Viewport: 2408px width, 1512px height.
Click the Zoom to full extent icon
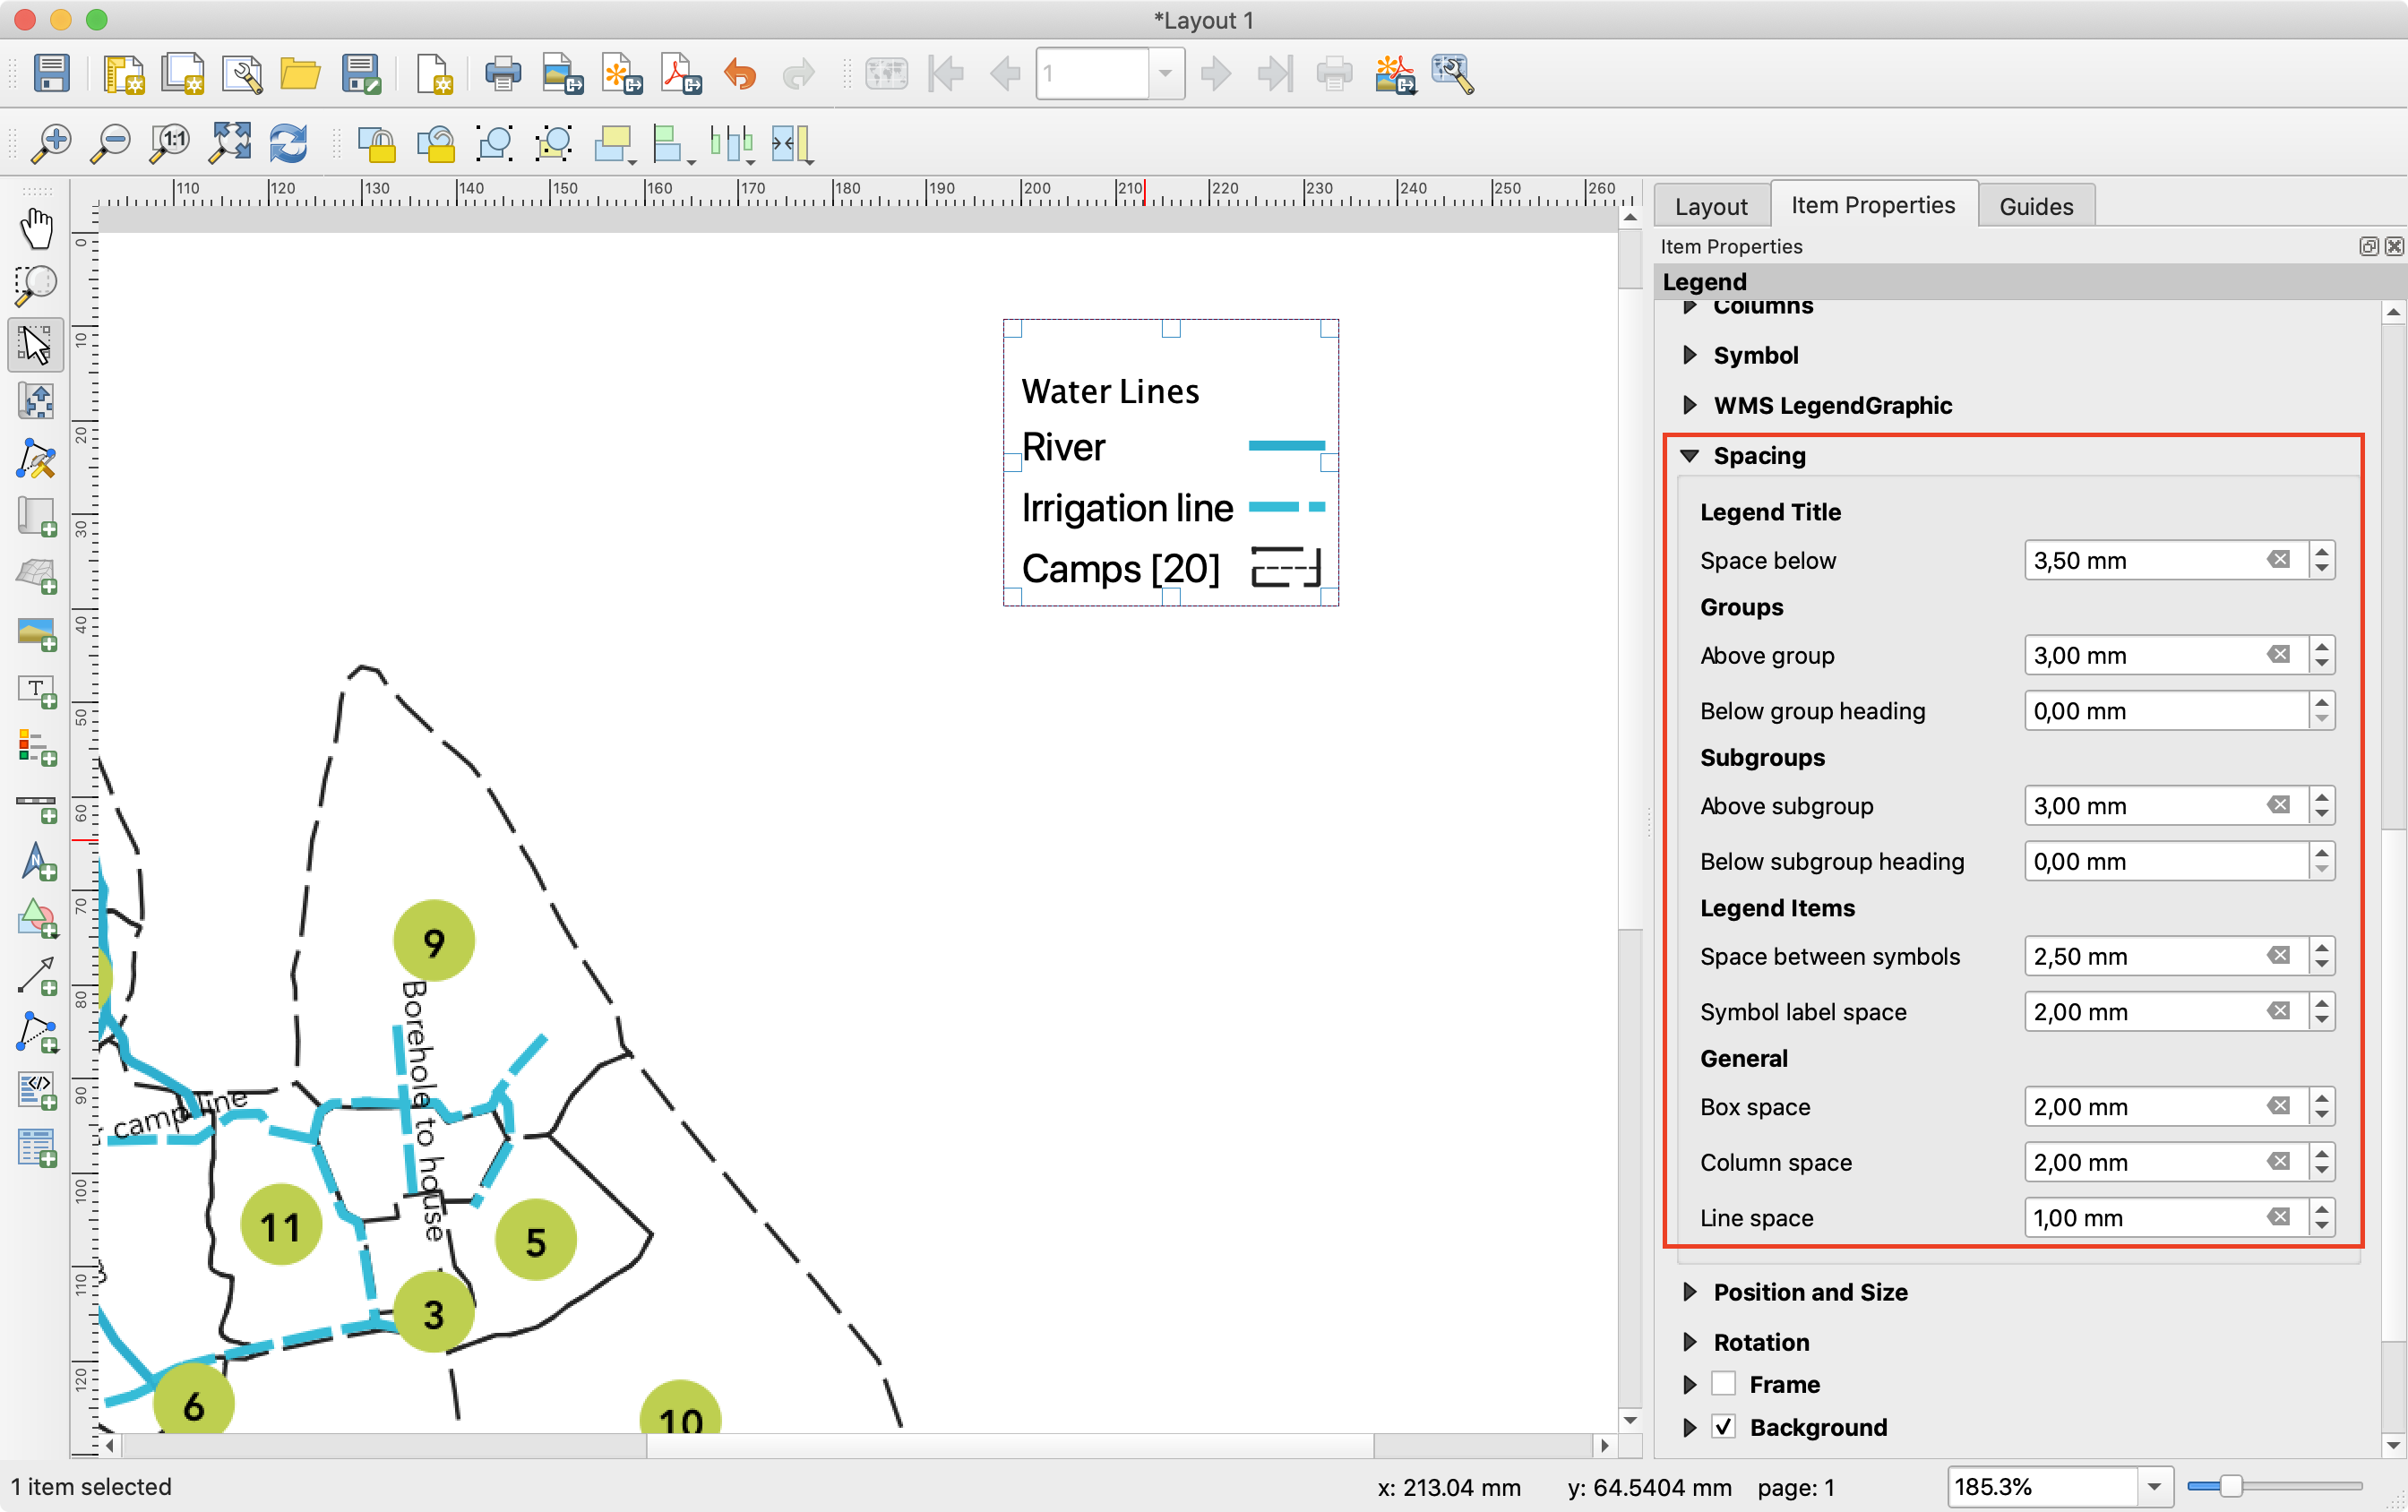pos(229,143)
